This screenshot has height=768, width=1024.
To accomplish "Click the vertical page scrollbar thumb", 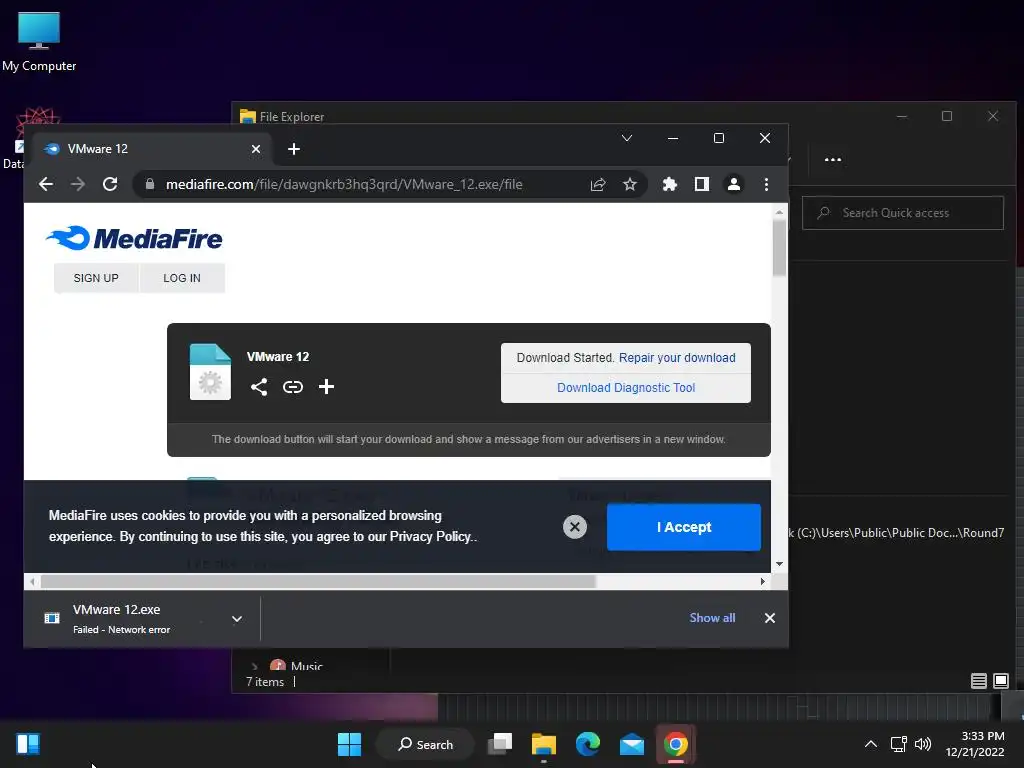I will (x=779, y=248).
